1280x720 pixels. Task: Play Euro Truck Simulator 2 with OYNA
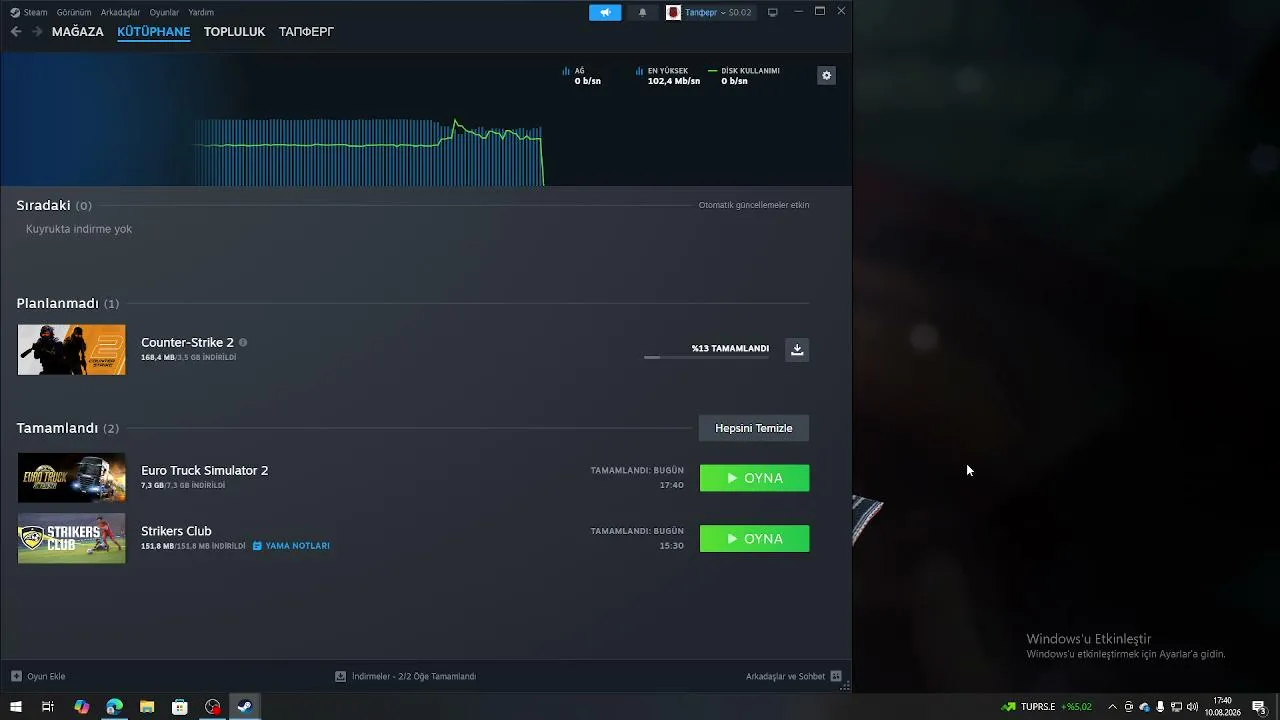pos(754,478)
